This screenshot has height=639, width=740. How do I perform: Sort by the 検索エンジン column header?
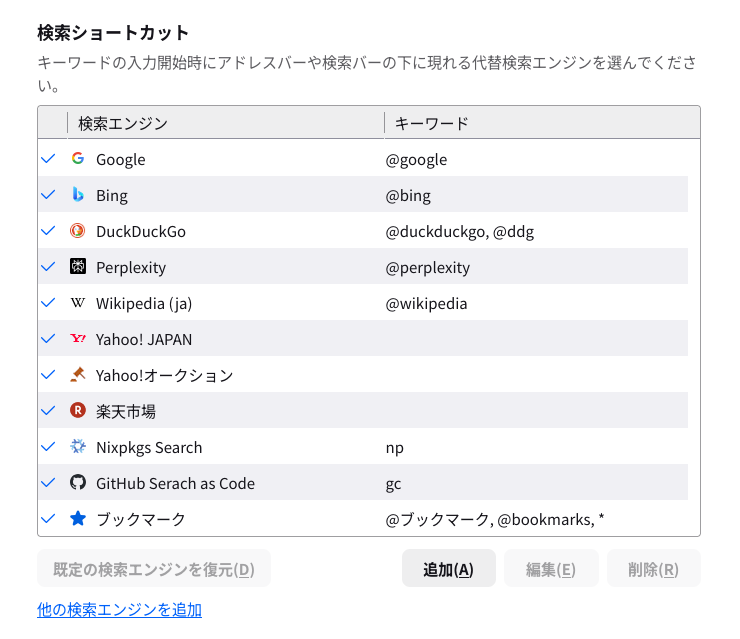click(x=226, y=123)
